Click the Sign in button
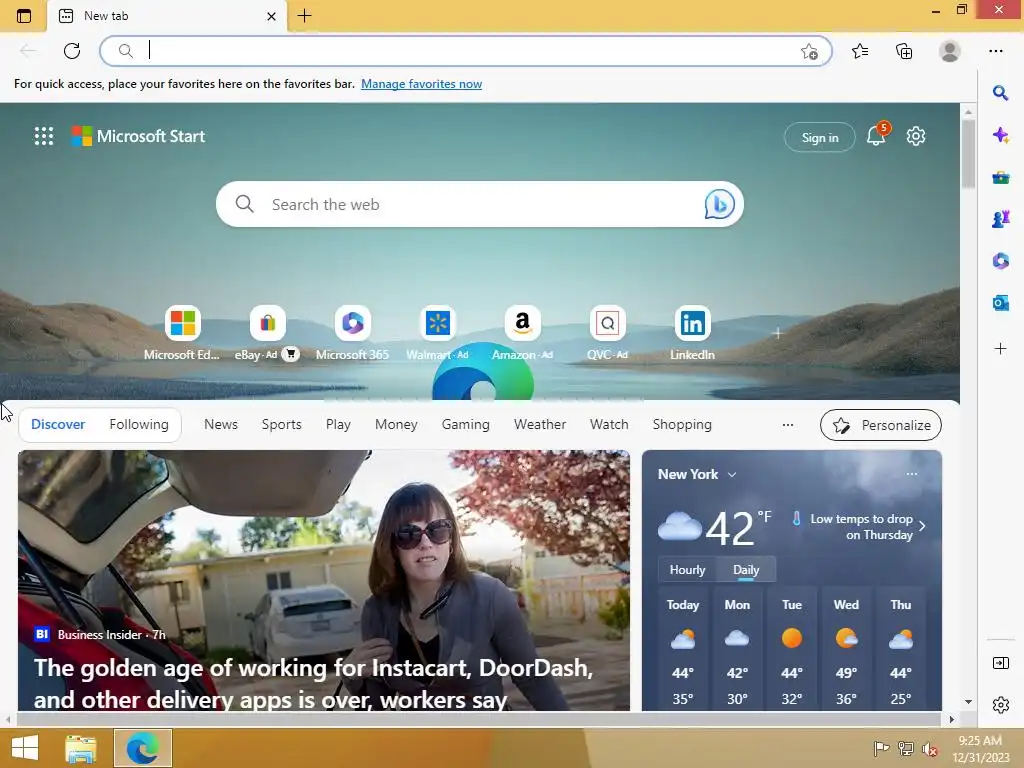Image resolution: width=1024 pixels, height=768 pixels. pos(820,137)
